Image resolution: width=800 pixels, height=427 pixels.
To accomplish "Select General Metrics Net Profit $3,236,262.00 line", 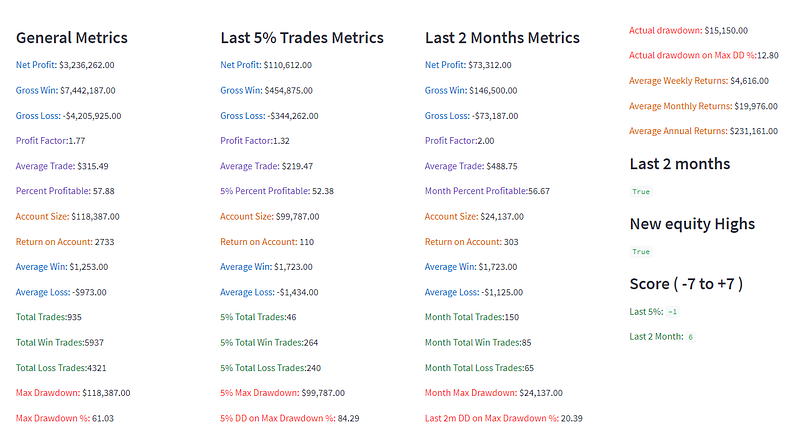I will (65, 65).
